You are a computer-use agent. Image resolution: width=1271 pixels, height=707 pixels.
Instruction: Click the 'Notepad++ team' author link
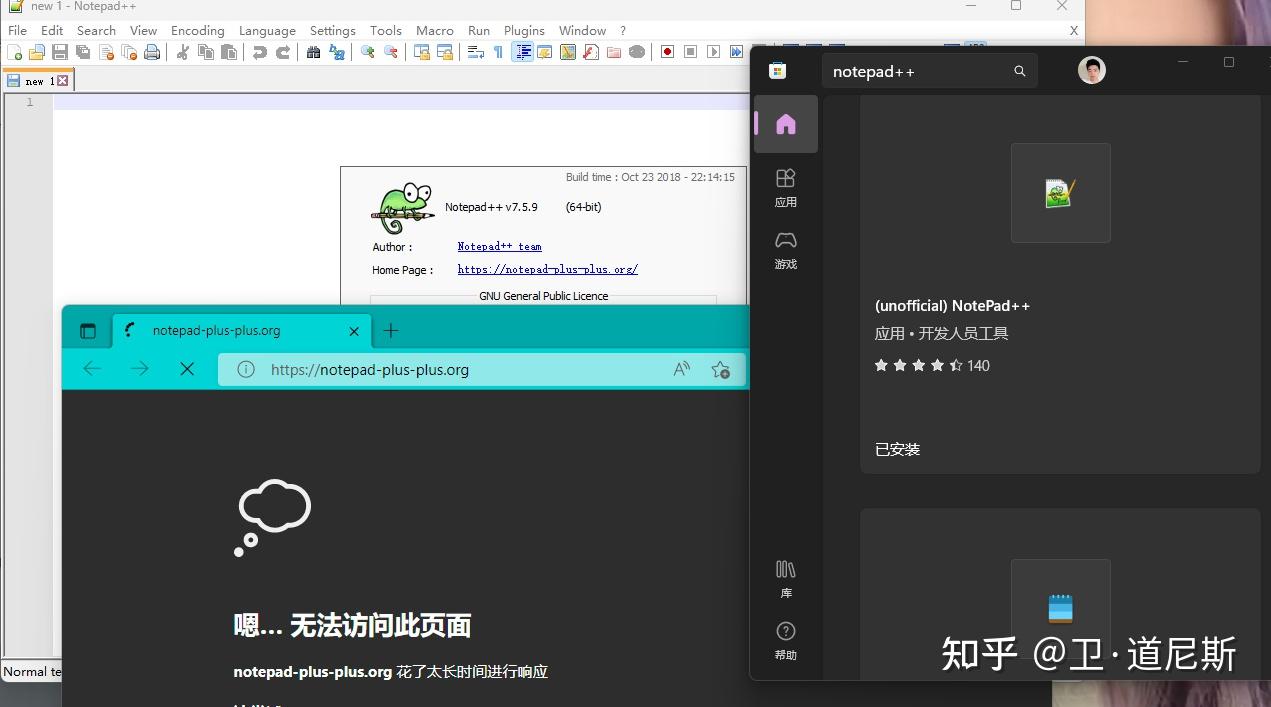coord(499,246)
